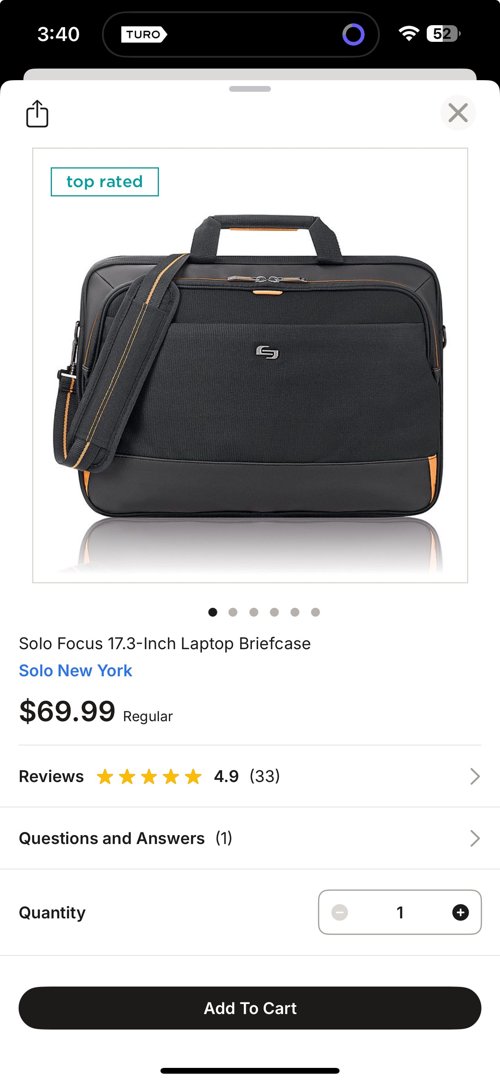Open Questions and Answers row

[x=250, y=838]
